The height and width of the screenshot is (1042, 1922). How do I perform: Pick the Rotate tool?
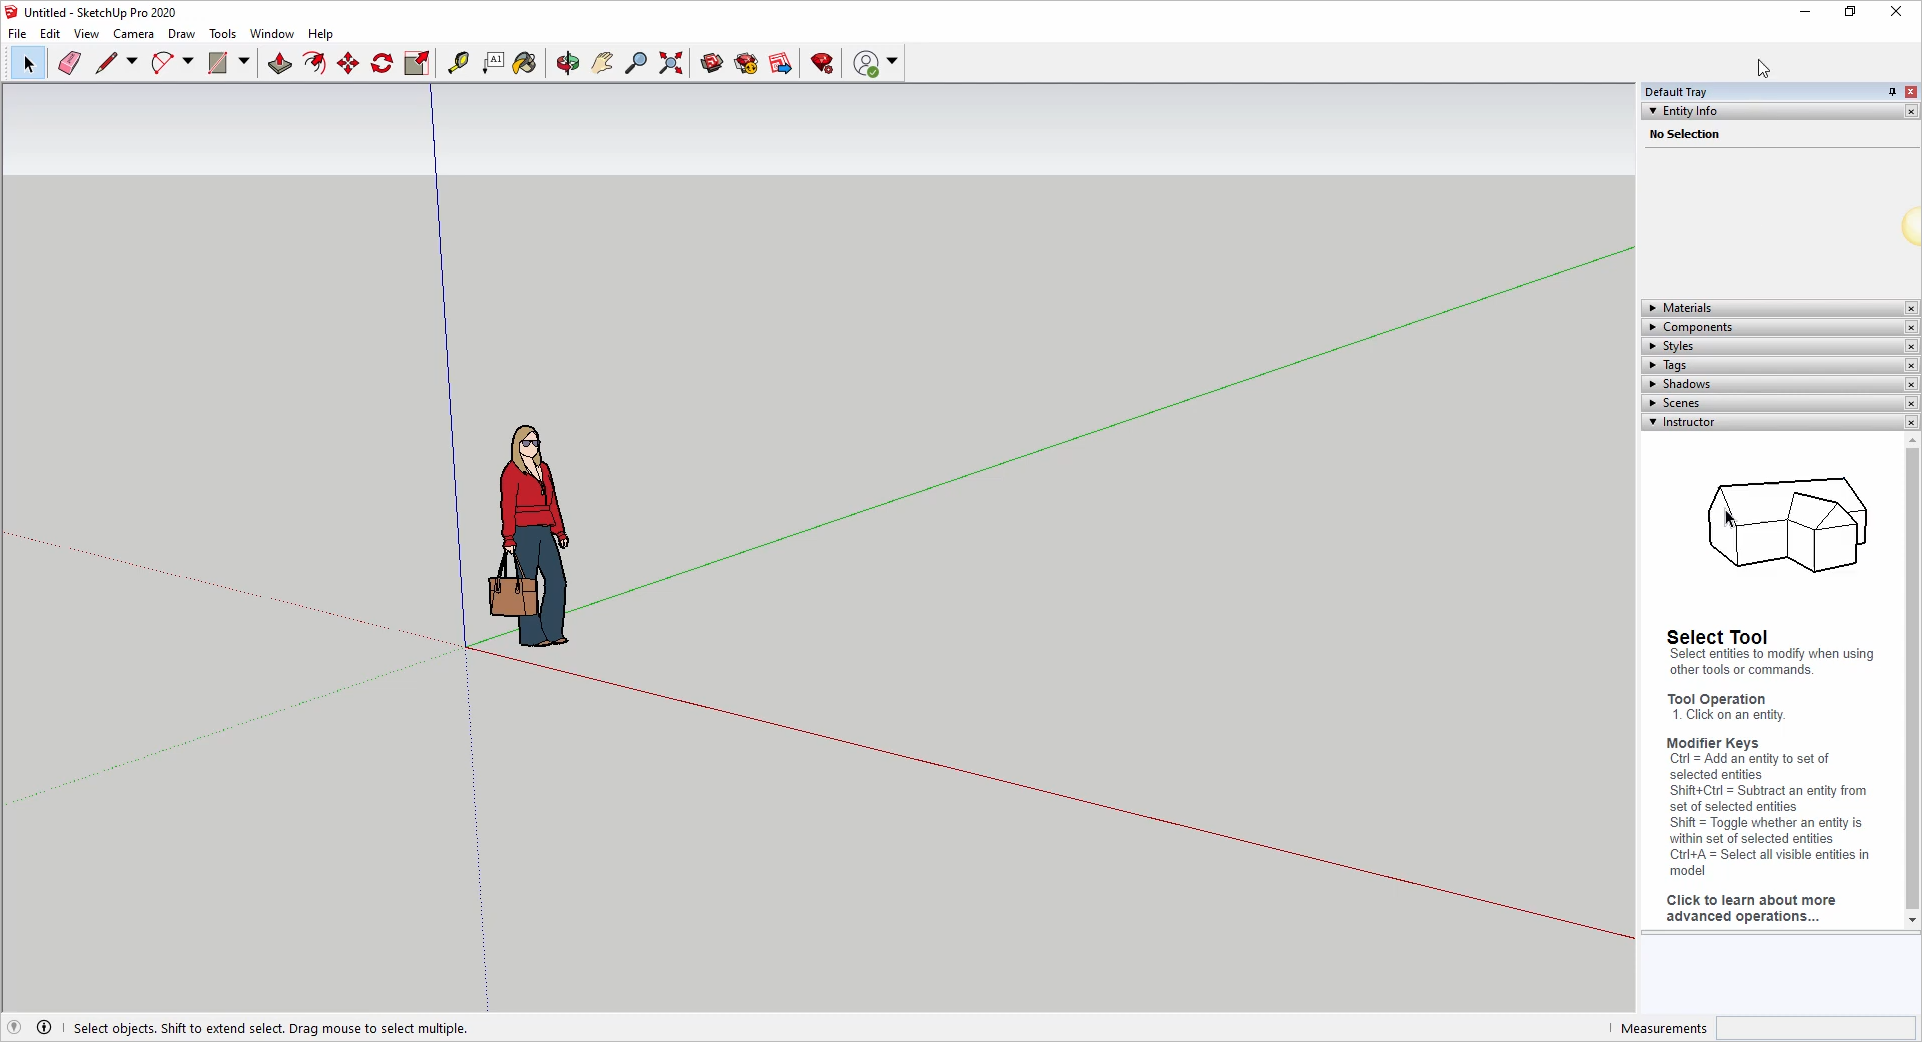(382, 63)
